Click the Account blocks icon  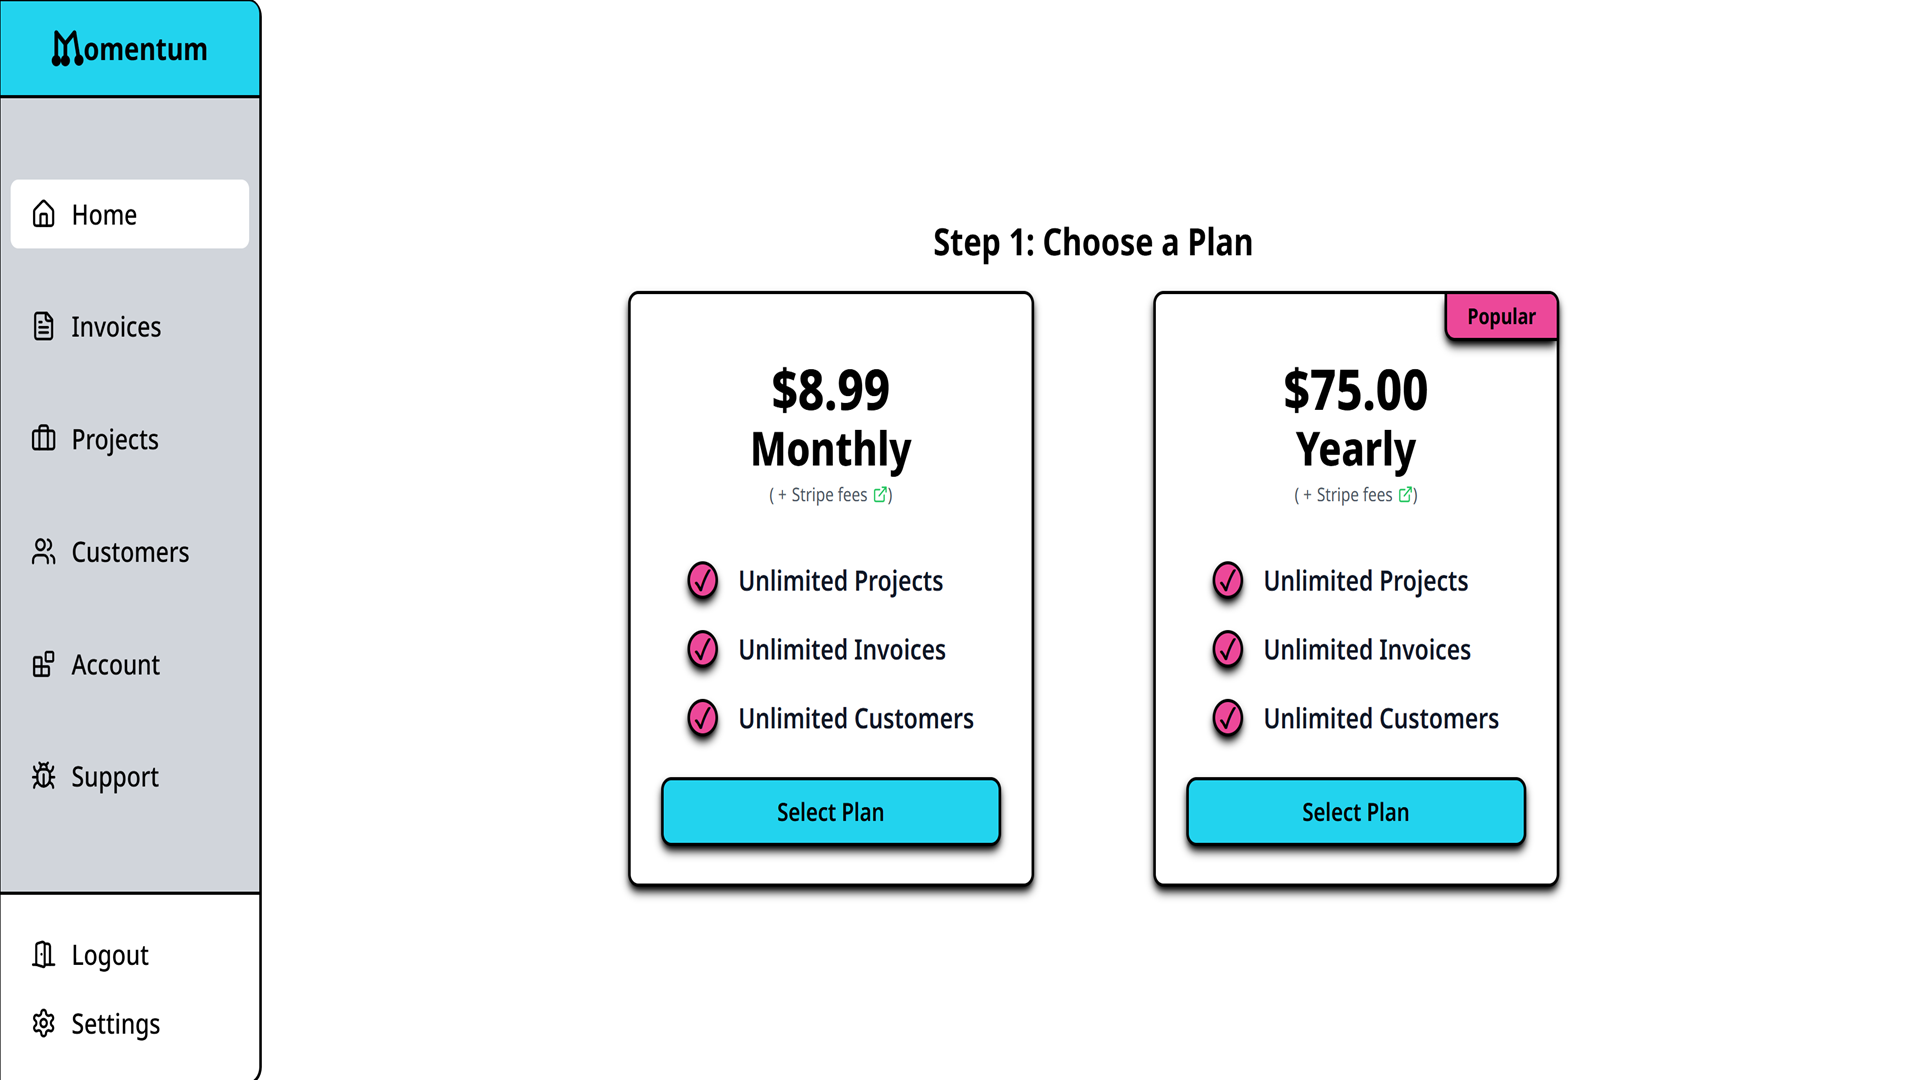[x=44, y=664]
